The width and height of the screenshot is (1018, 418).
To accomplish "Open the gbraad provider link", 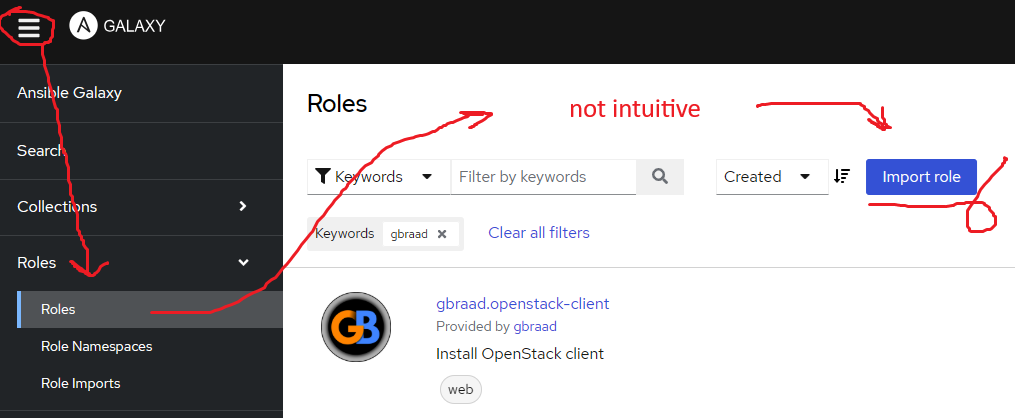I will (x=535, y=326).
